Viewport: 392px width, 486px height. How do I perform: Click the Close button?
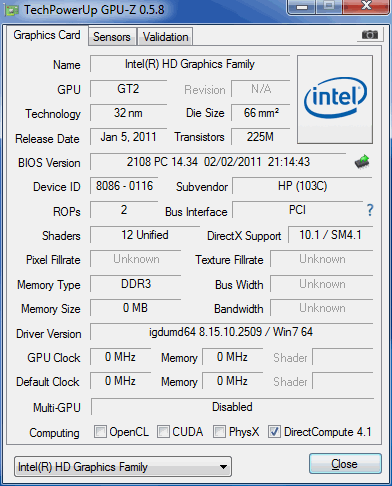345,464
